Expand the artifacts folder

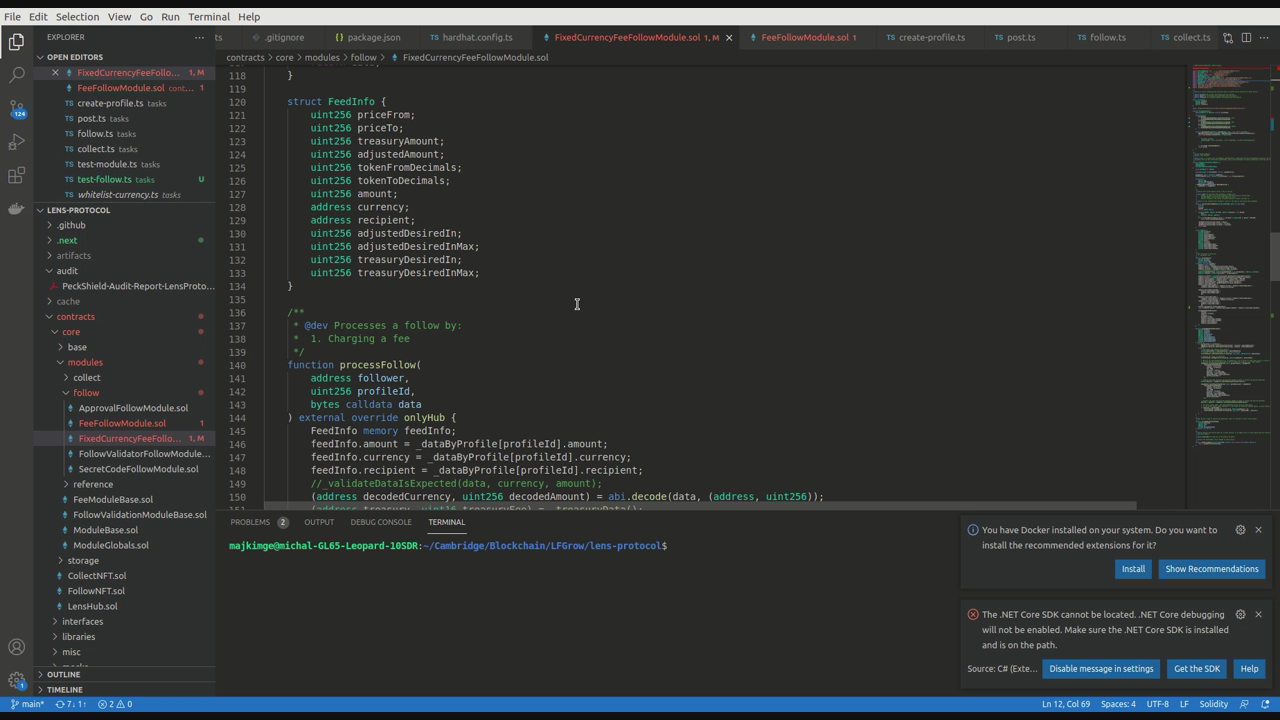(x=126, y=255)
